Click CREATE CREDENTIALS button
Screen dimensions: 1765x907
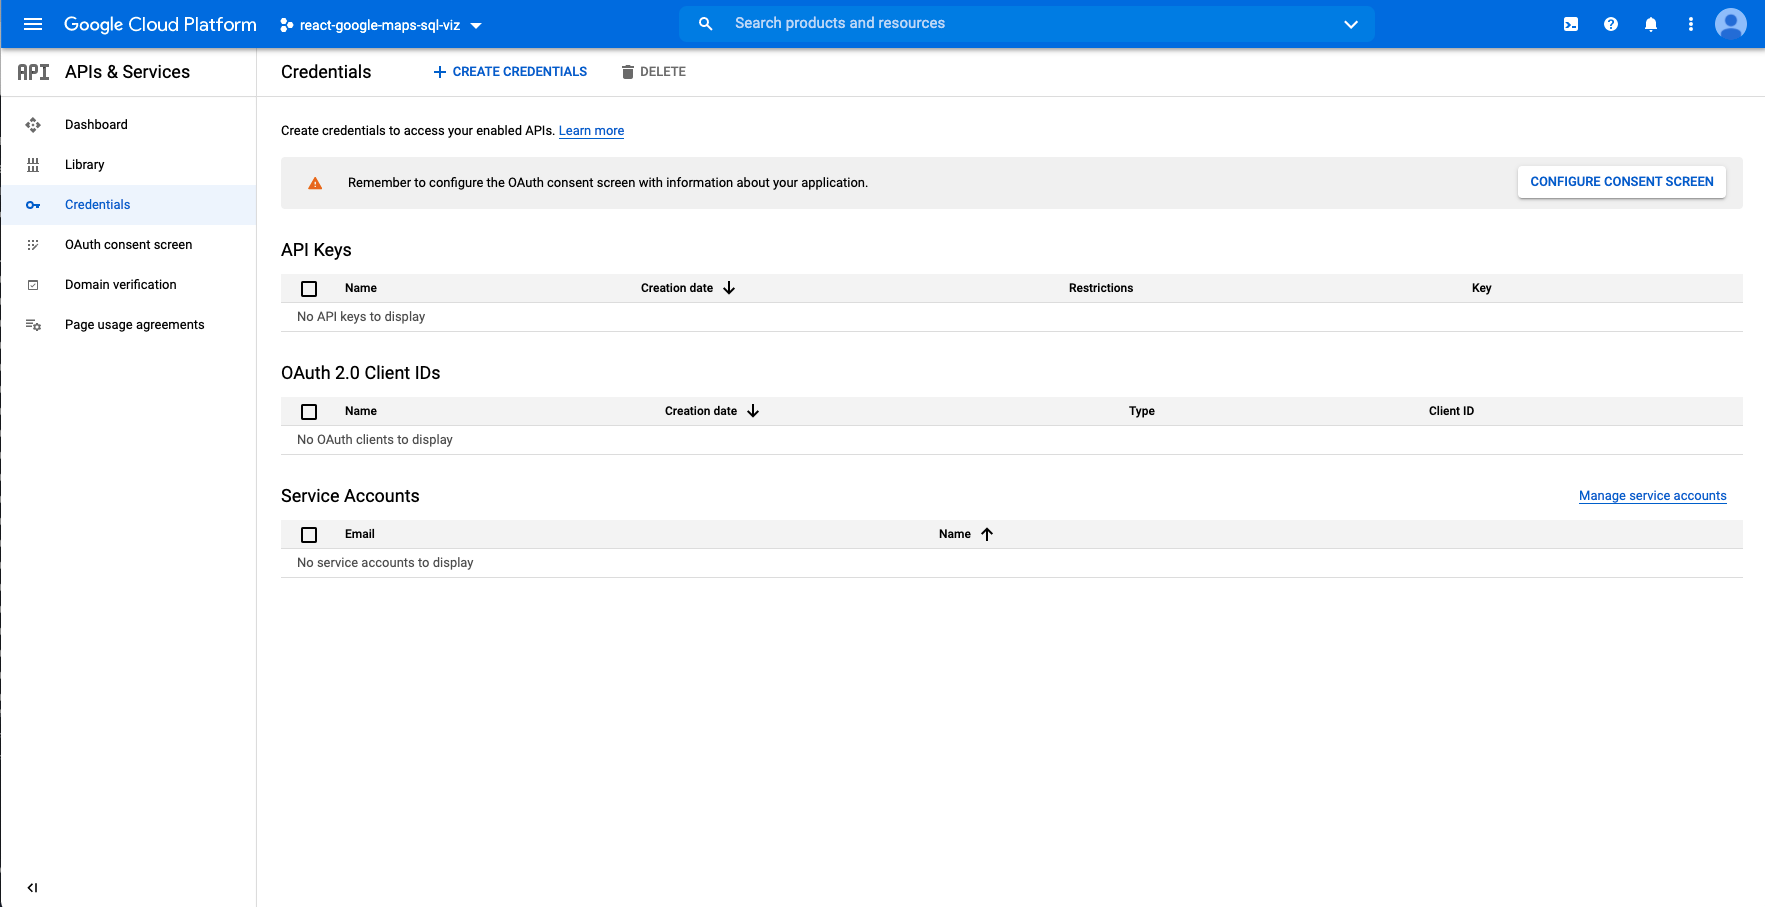point(510,72)
